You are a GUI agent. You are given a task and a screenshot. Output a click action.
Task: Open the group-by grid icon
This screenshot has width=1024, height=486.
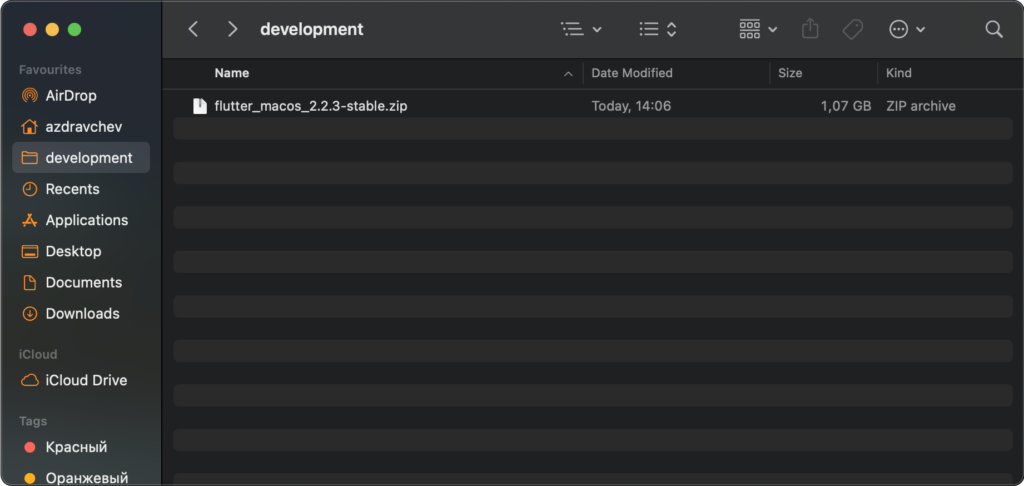click(x=750, y=29)
